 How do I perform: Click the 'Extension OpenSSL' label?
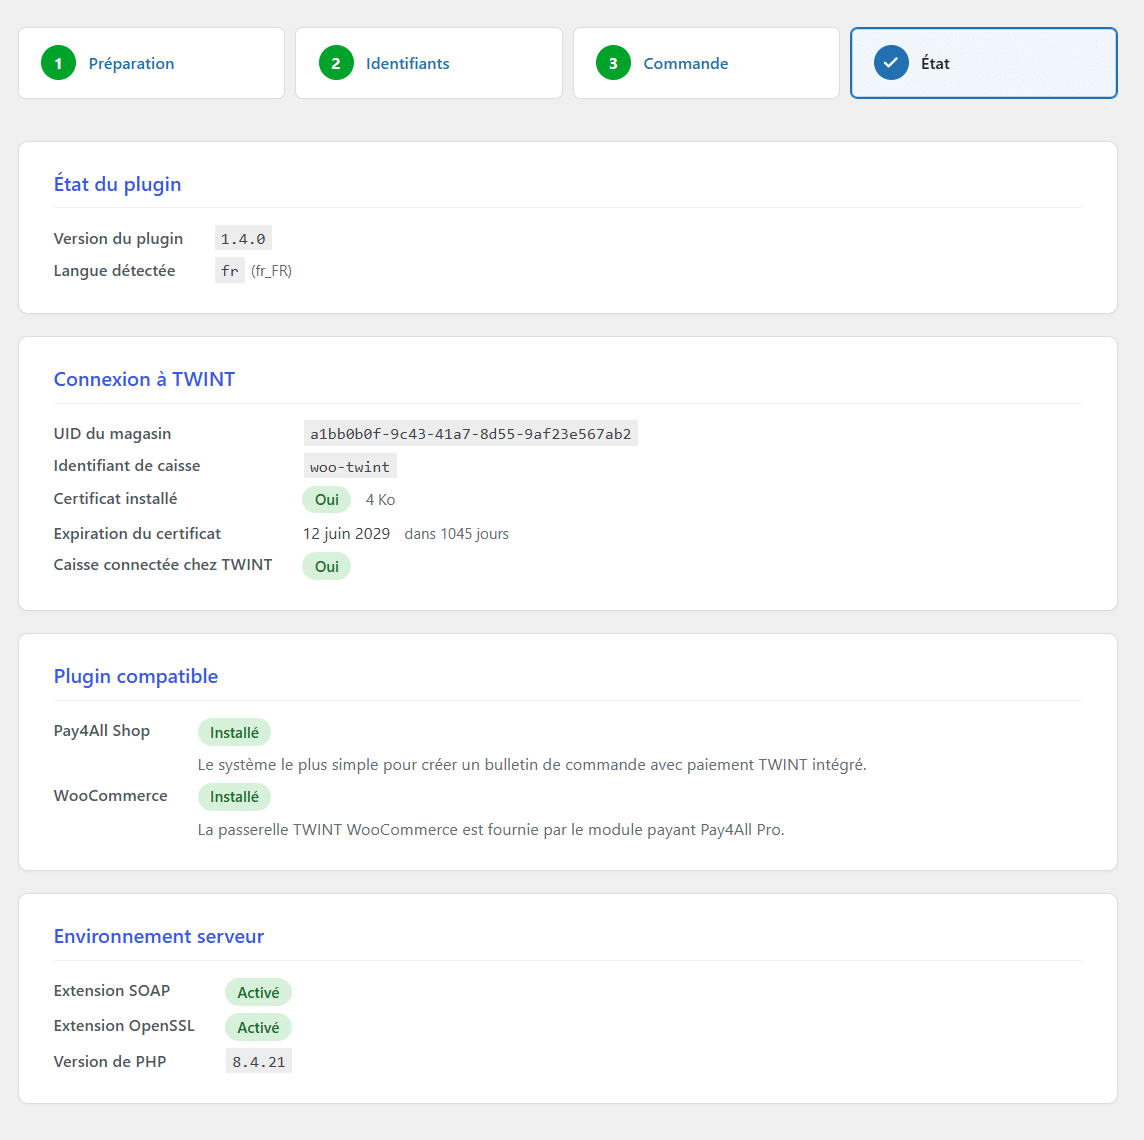(x=124, y=1025)
